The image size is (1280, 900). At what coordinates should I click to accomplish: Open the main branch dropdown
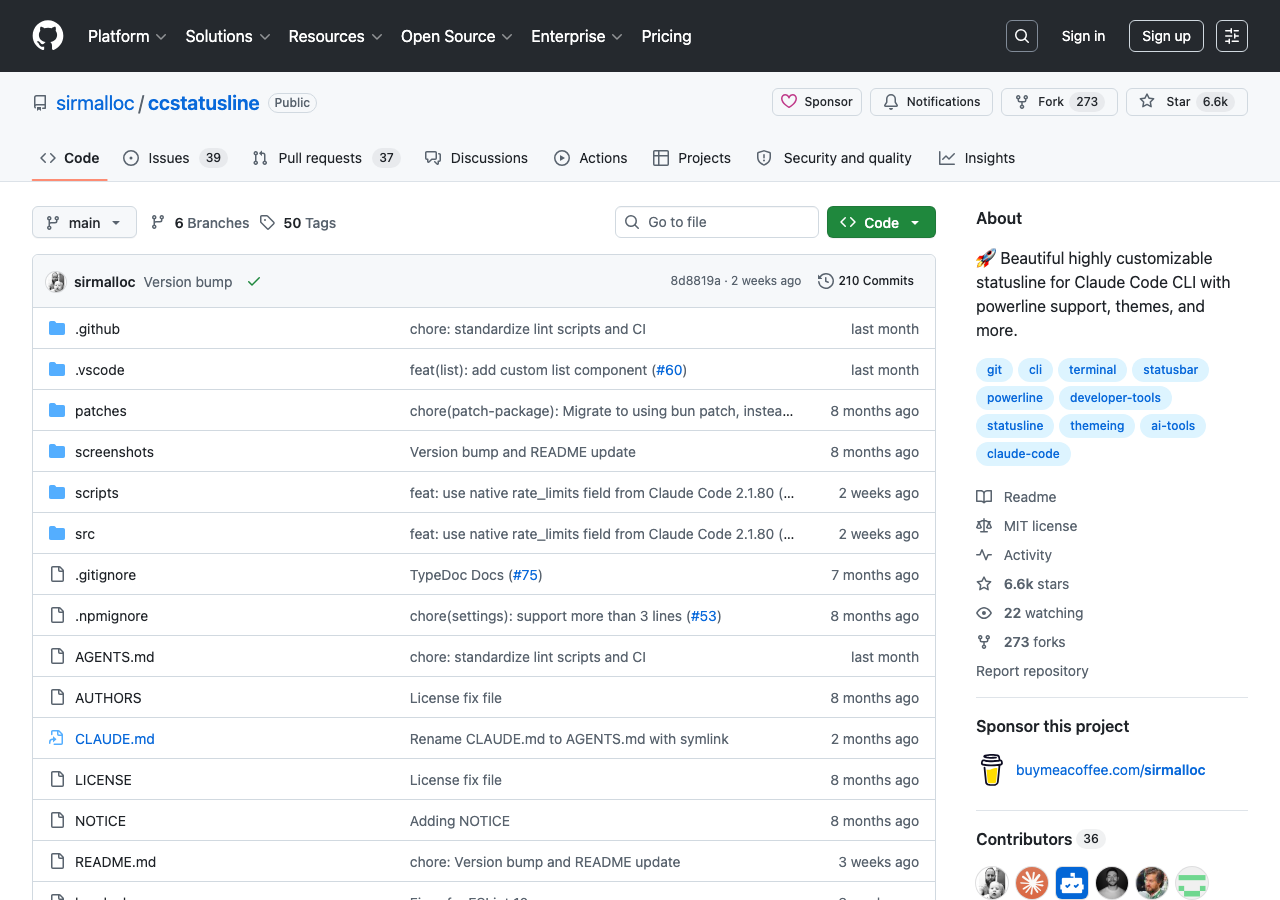click(84, 222)
